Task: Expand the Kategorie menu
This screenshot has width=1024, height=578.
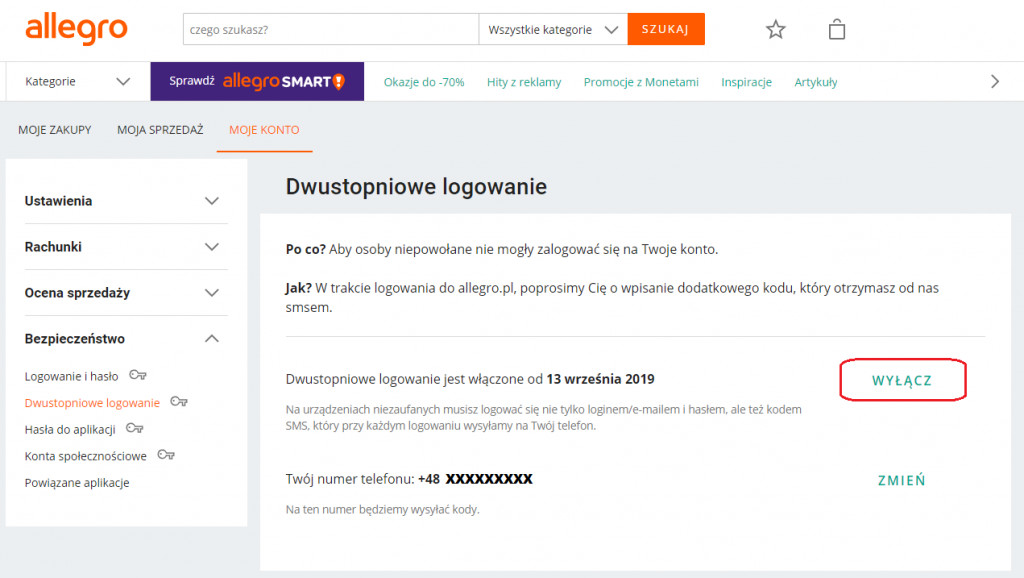Action: [x=78, y=82]
